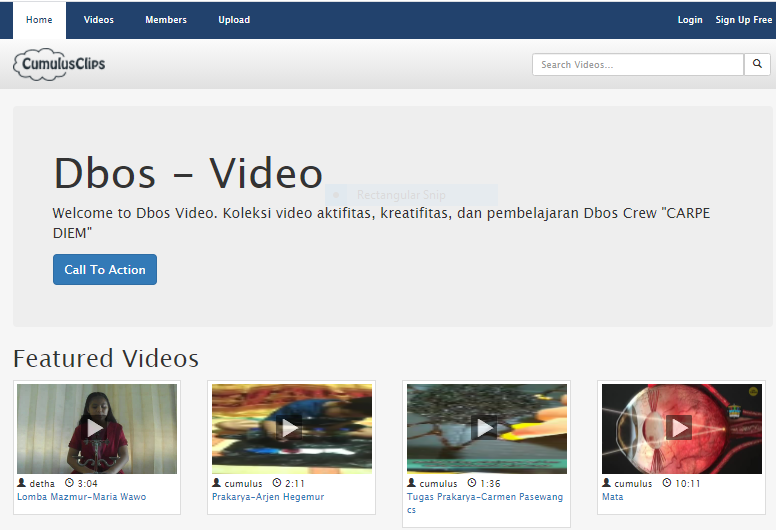Play the Prakarya-Arjen Hegemur video thumbnail
The width and height of the screenshot is (776, 530).
(291, 428)
